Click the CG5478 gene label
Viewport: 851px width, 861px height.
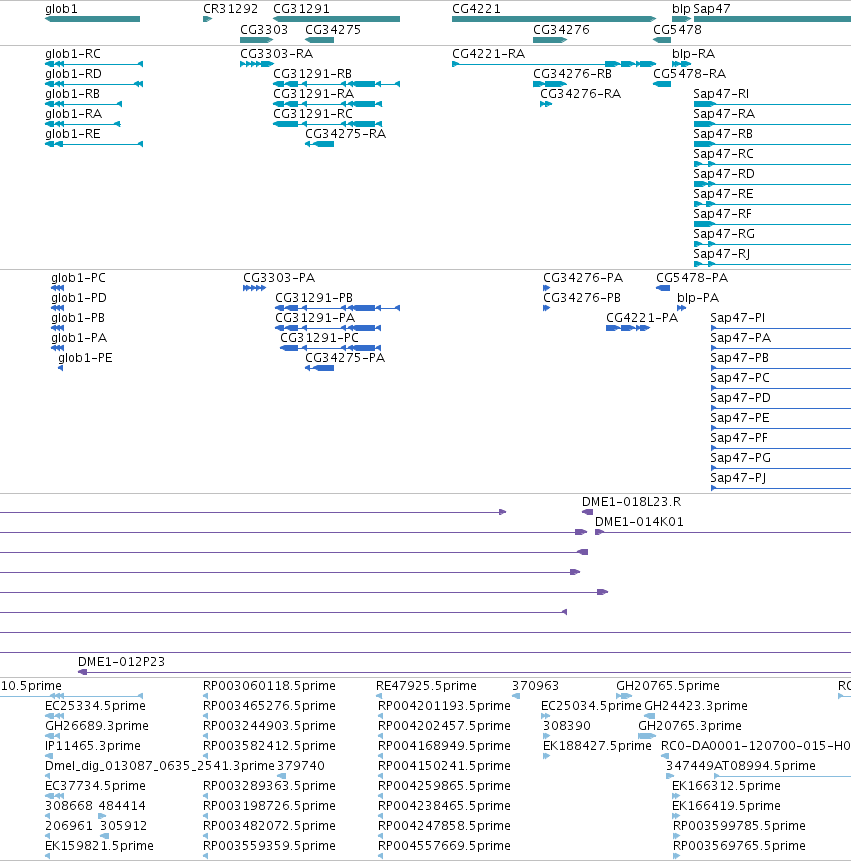[x=678, y=30]
